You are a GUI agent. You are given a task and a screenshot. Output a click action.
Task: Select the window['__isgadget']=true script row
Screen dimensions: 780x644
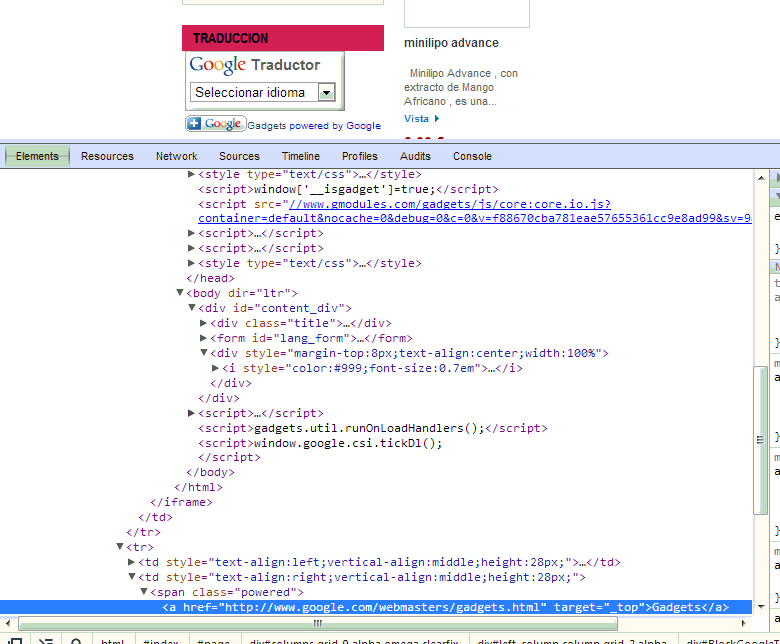pos(348,189)
